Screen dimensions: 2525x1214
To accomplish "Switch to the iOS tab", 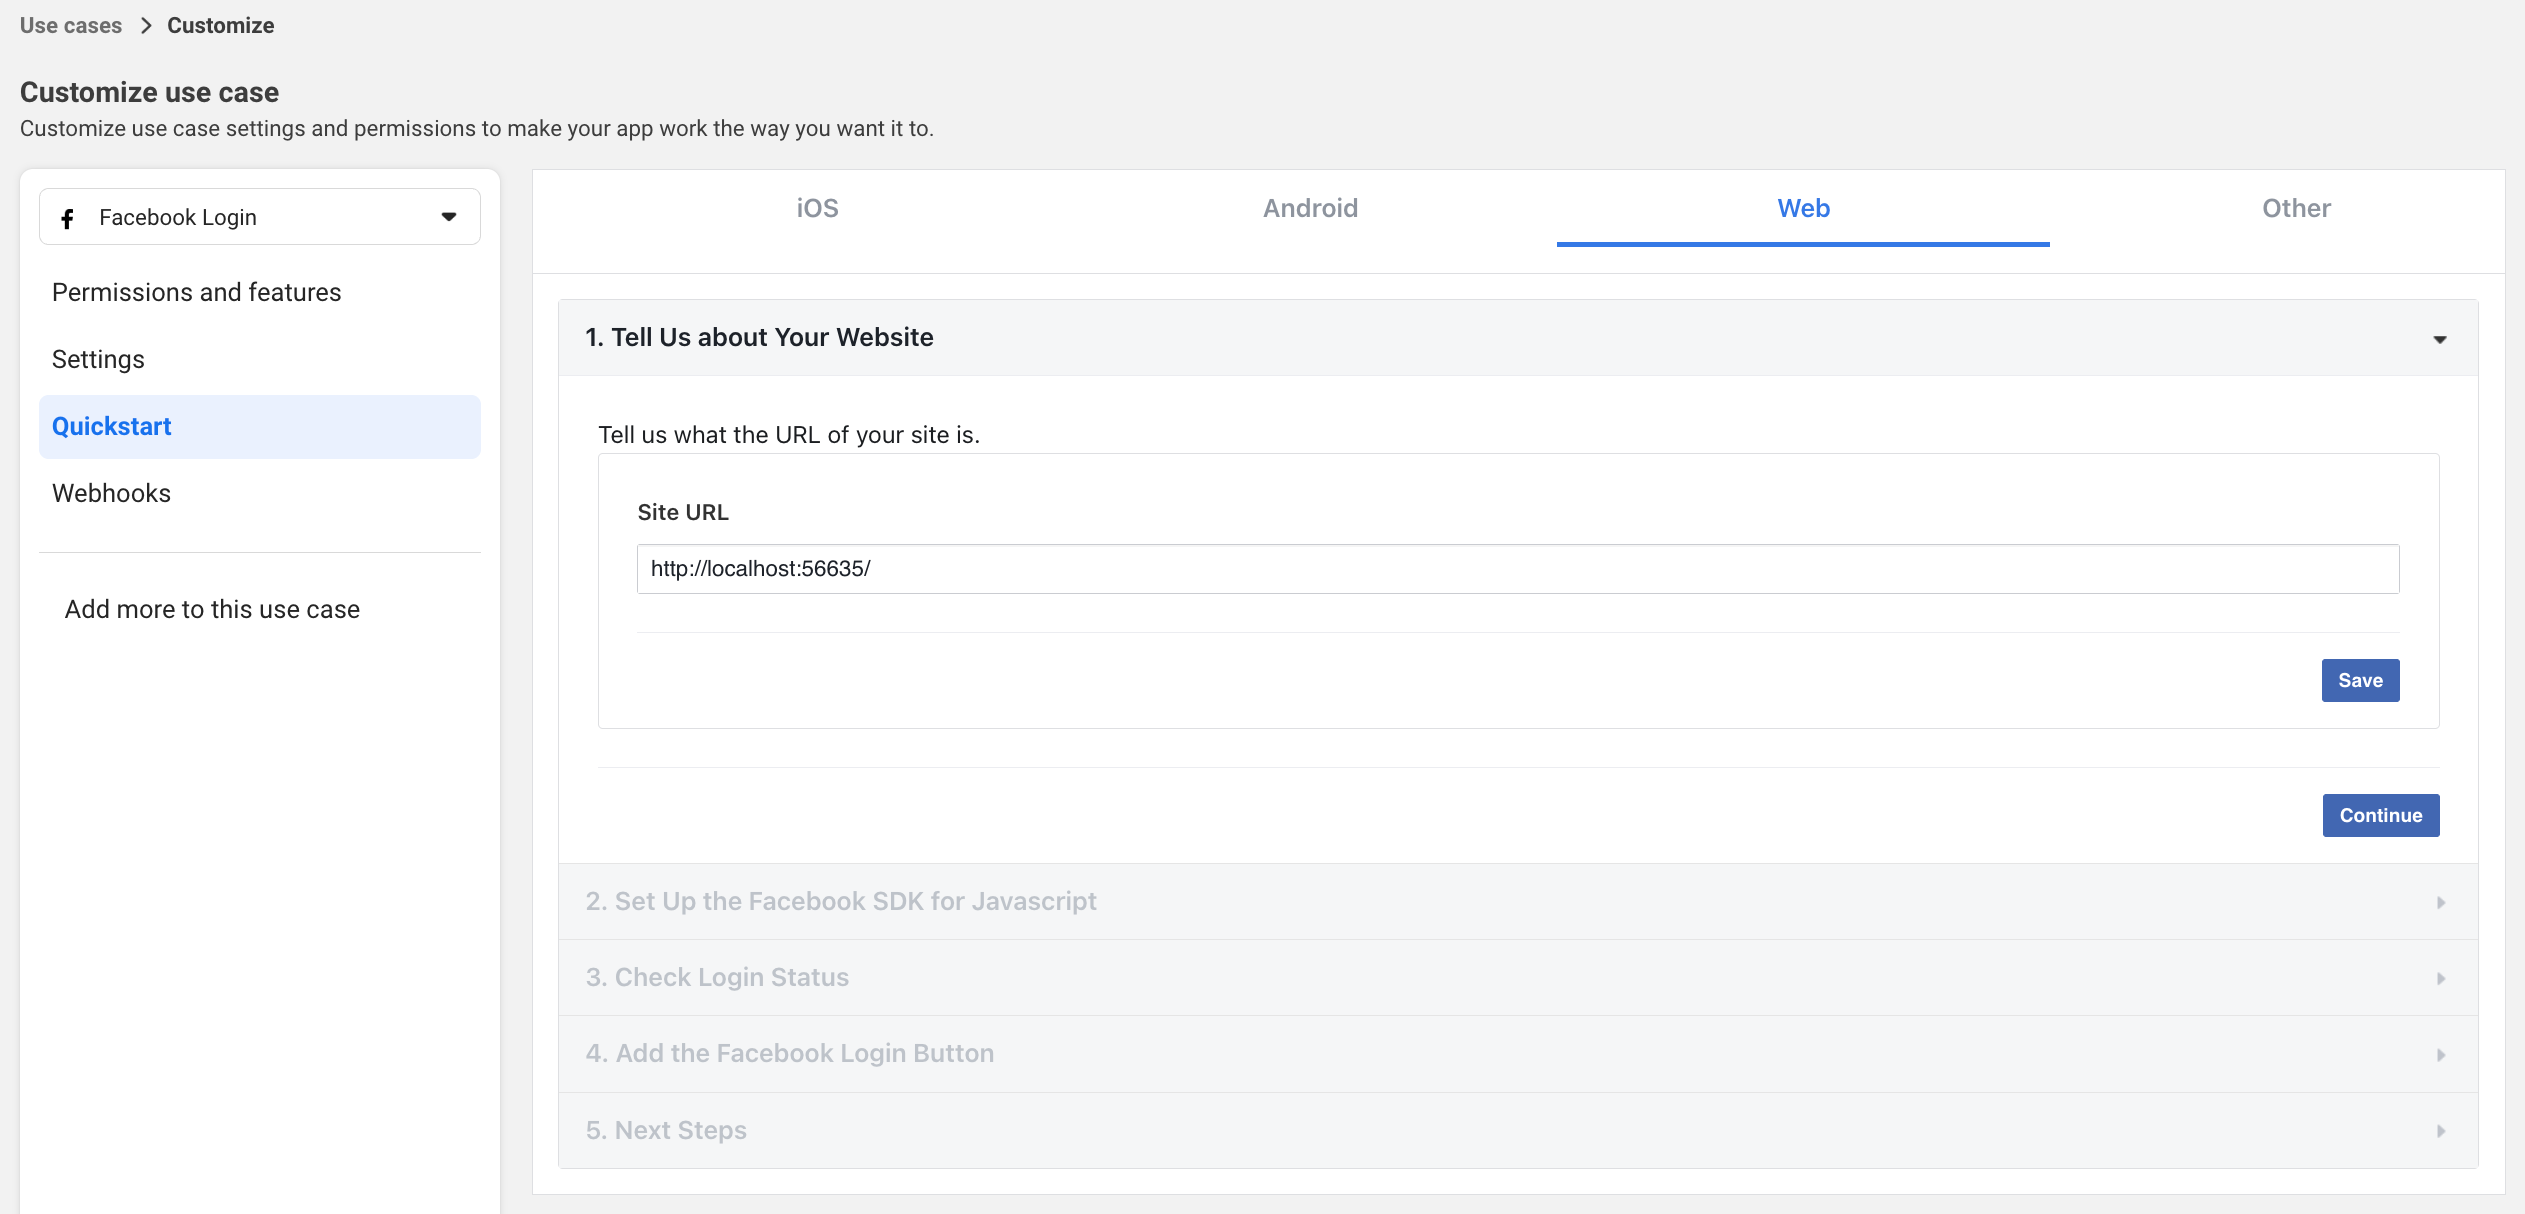I will coord(817,208).
